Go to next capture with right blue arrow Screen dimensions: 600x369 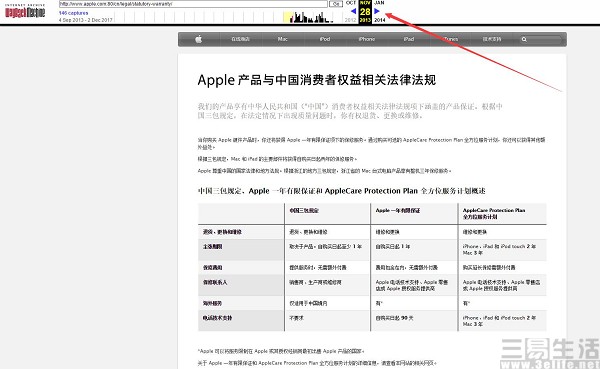coord(377,11)
